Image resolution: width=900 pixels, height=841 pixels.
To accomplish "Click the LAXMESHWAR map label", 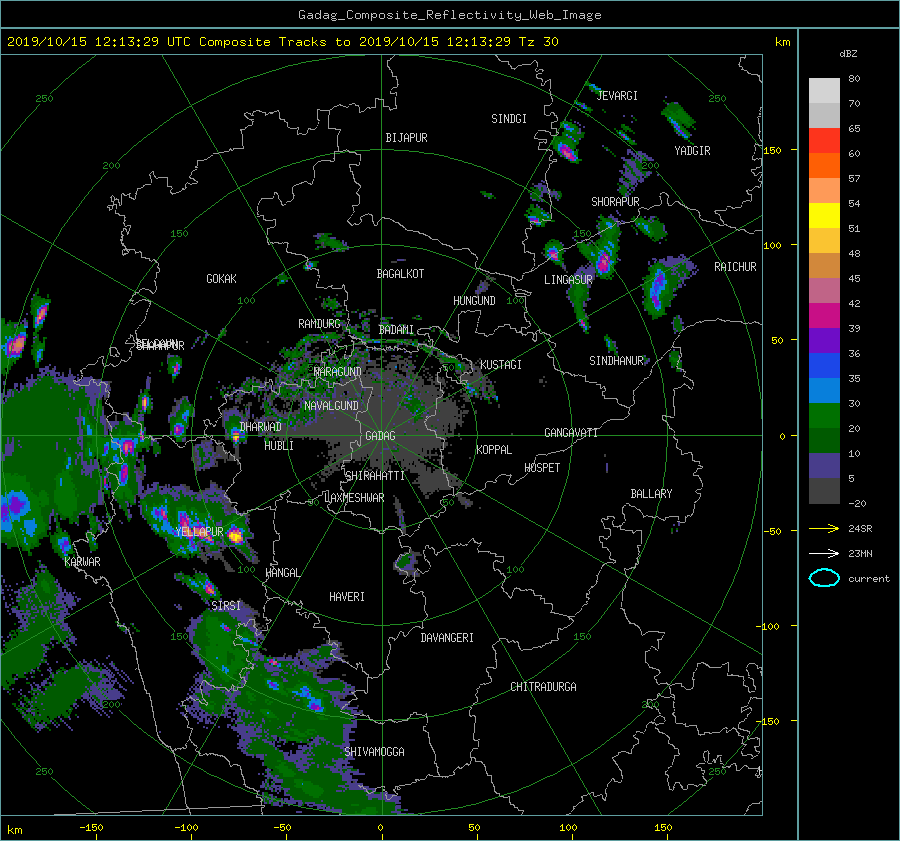I will pyautogui.click(x=354, y=498).
